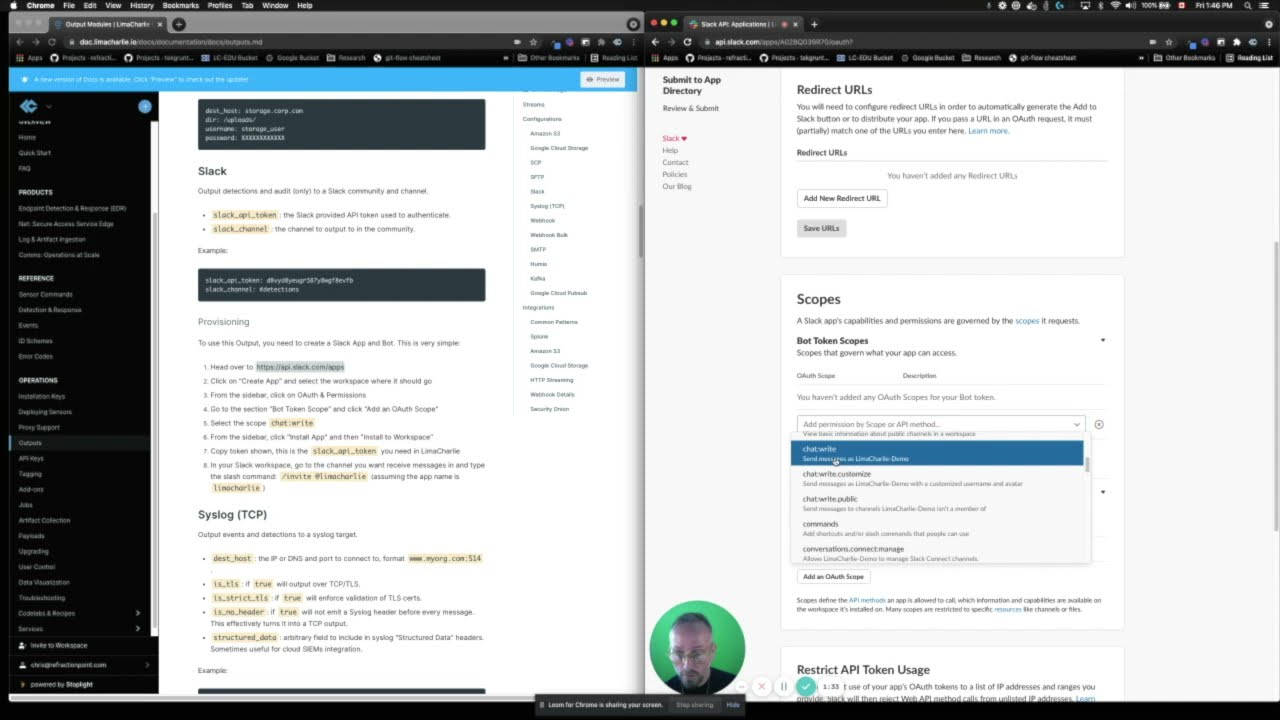Click the blue plus icon in LimaCharlie sidebar
Screen dimensions: 1280x720
point(145,106)
